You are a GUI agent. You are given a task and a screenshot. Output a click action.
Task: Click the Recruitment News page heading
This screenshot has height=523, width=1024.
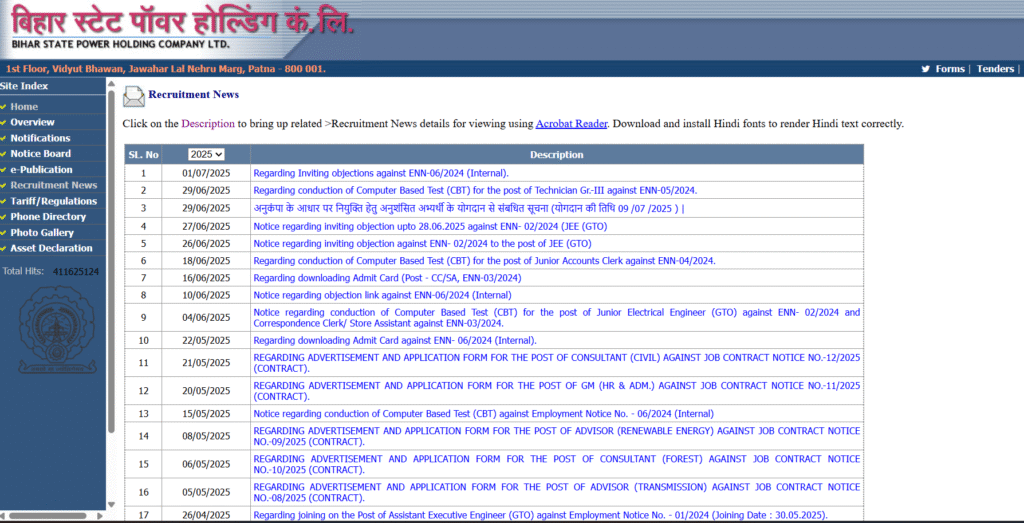tap(193, 95)
